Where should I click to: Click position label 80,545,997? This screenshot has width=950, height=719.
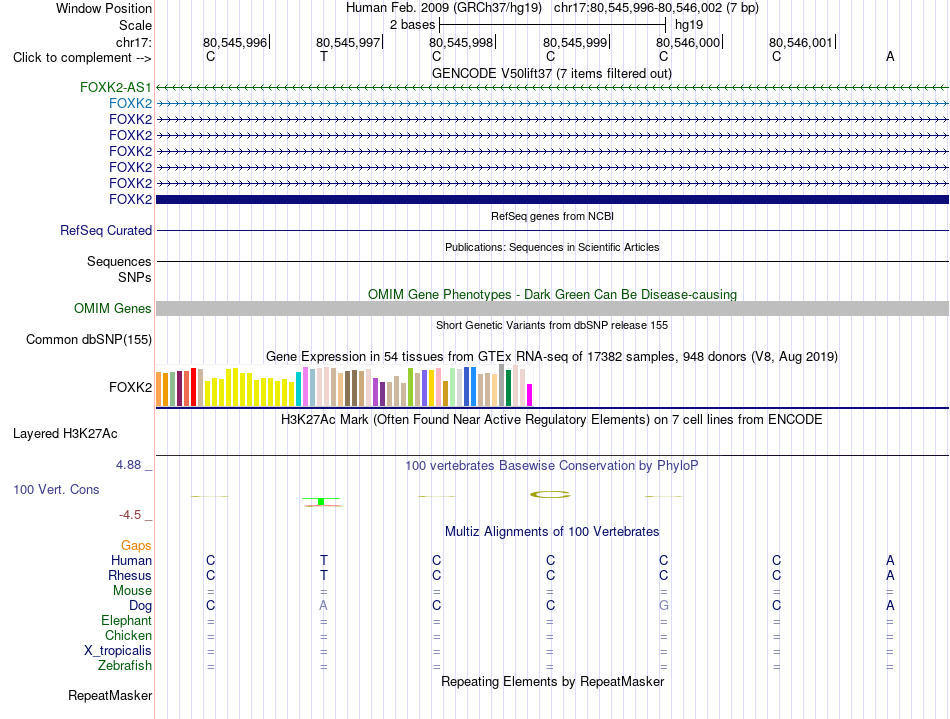[x=348, y=42]
